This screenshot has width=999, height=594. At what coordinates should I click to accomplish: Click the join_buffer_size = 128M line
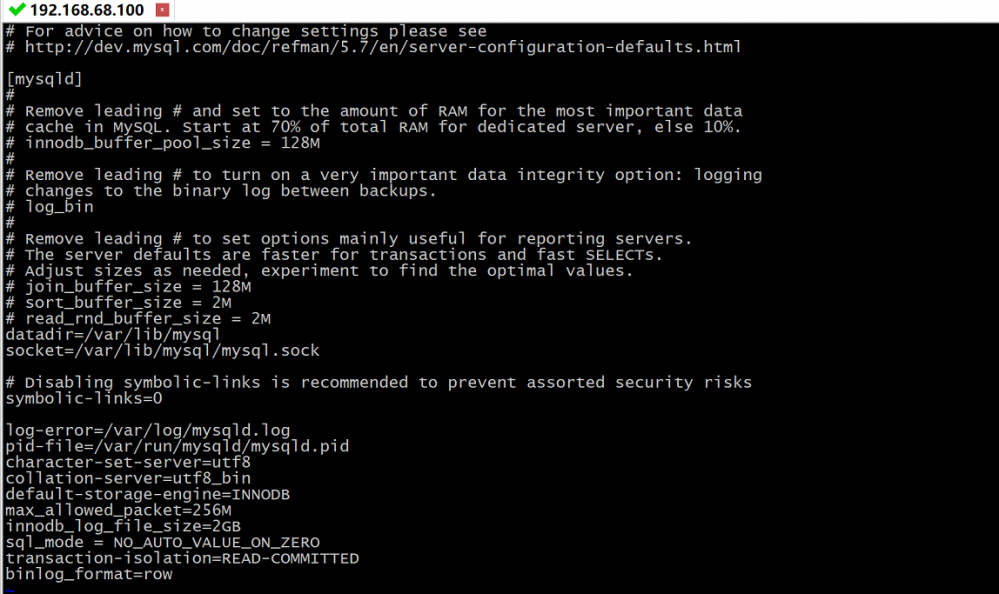tap(128, 287)
